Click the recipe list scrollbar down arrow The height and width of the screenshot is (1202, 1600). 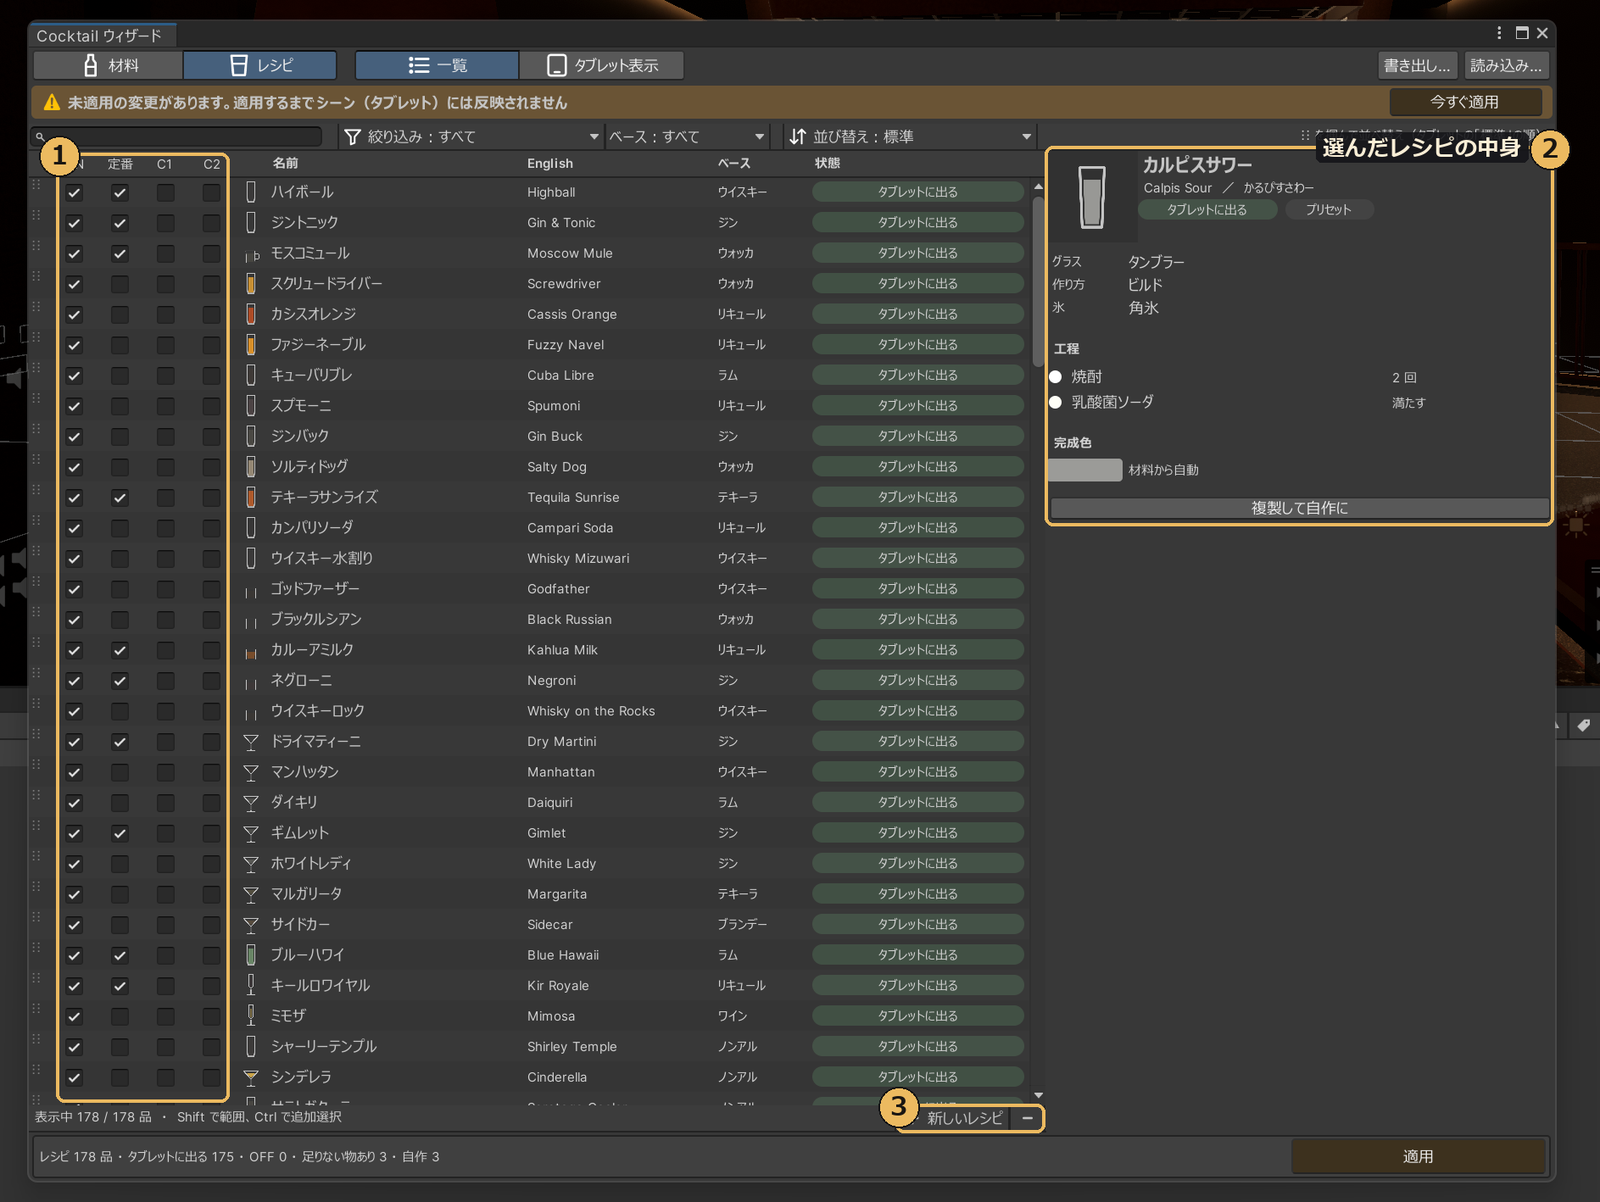point(1038,1095)
